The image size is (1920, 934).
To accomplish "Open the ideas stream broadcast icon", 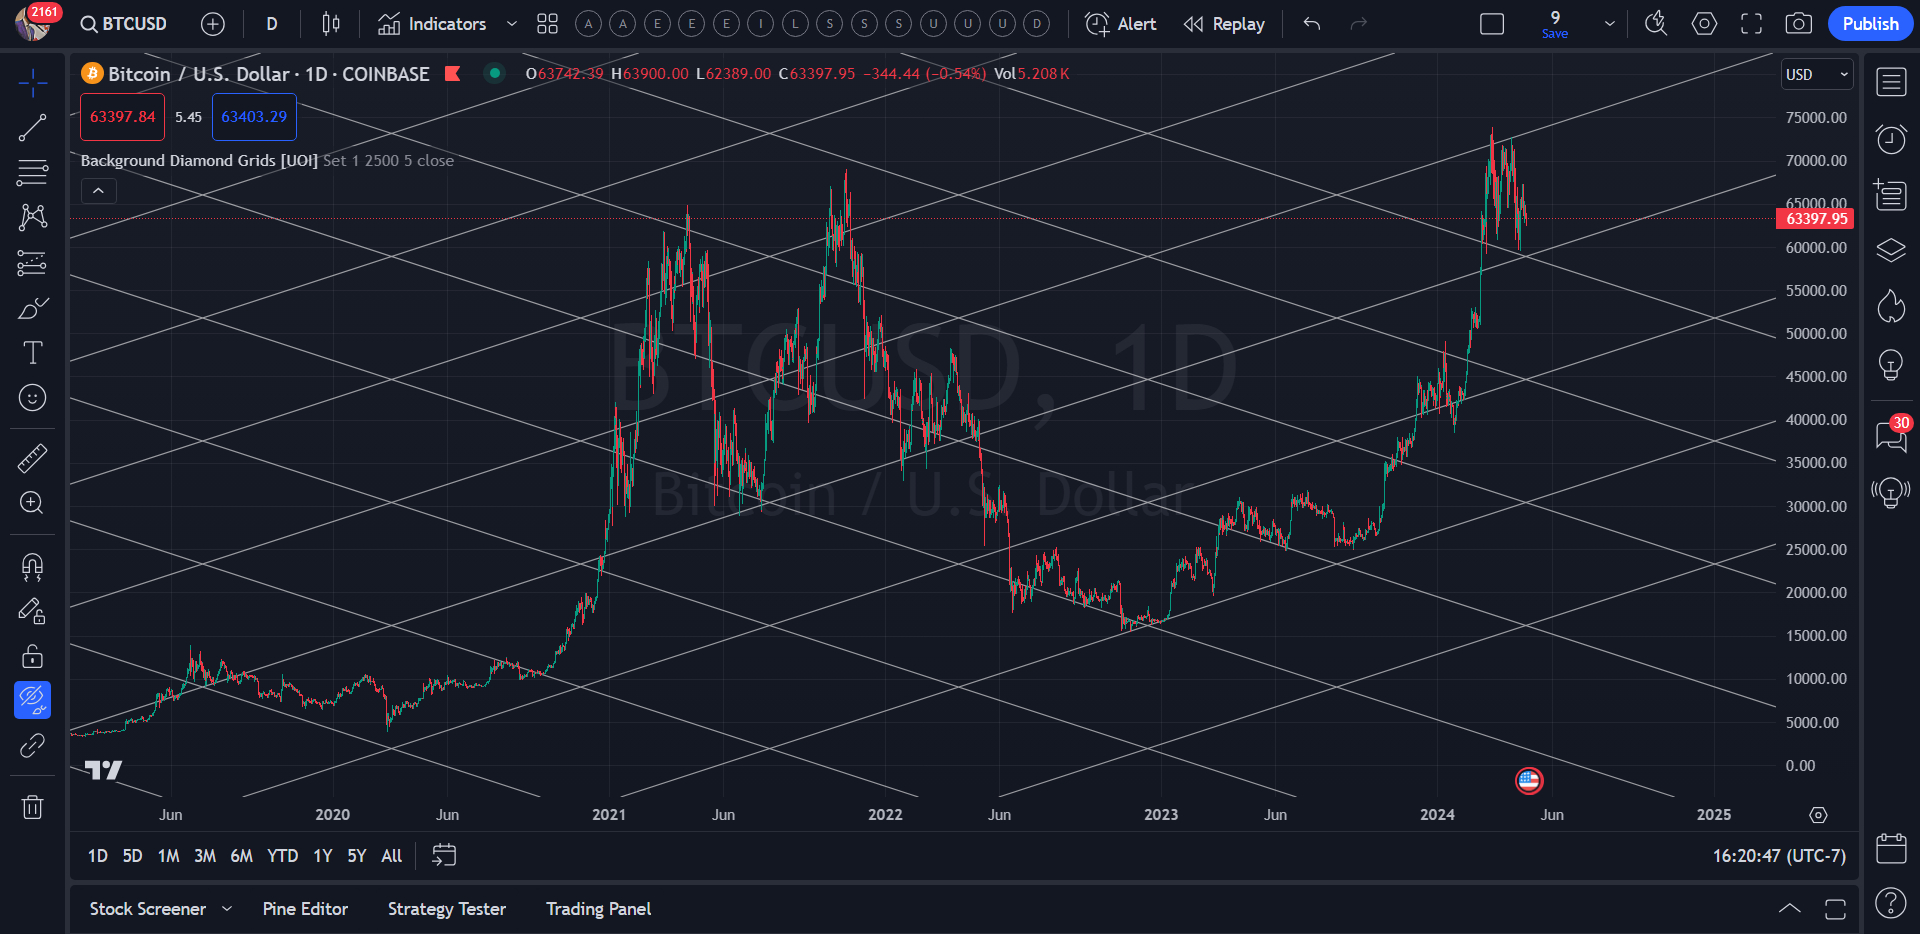I will pyautogui.click(x=1890, y=492).
